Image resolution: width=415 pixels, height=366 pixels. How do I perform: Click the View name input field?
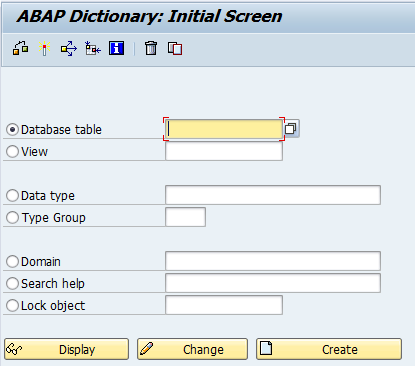[224, 151]
